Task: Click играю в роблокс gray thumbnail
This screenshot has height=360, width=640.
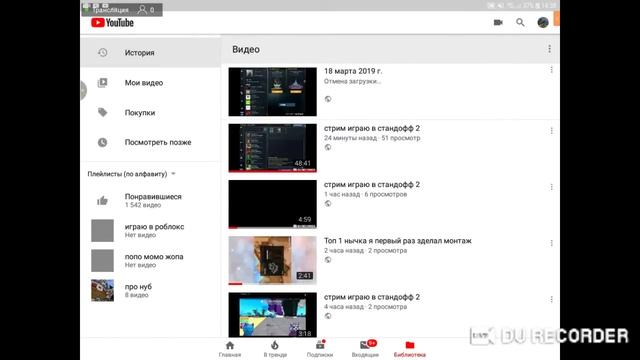Action: click(102, 231)
